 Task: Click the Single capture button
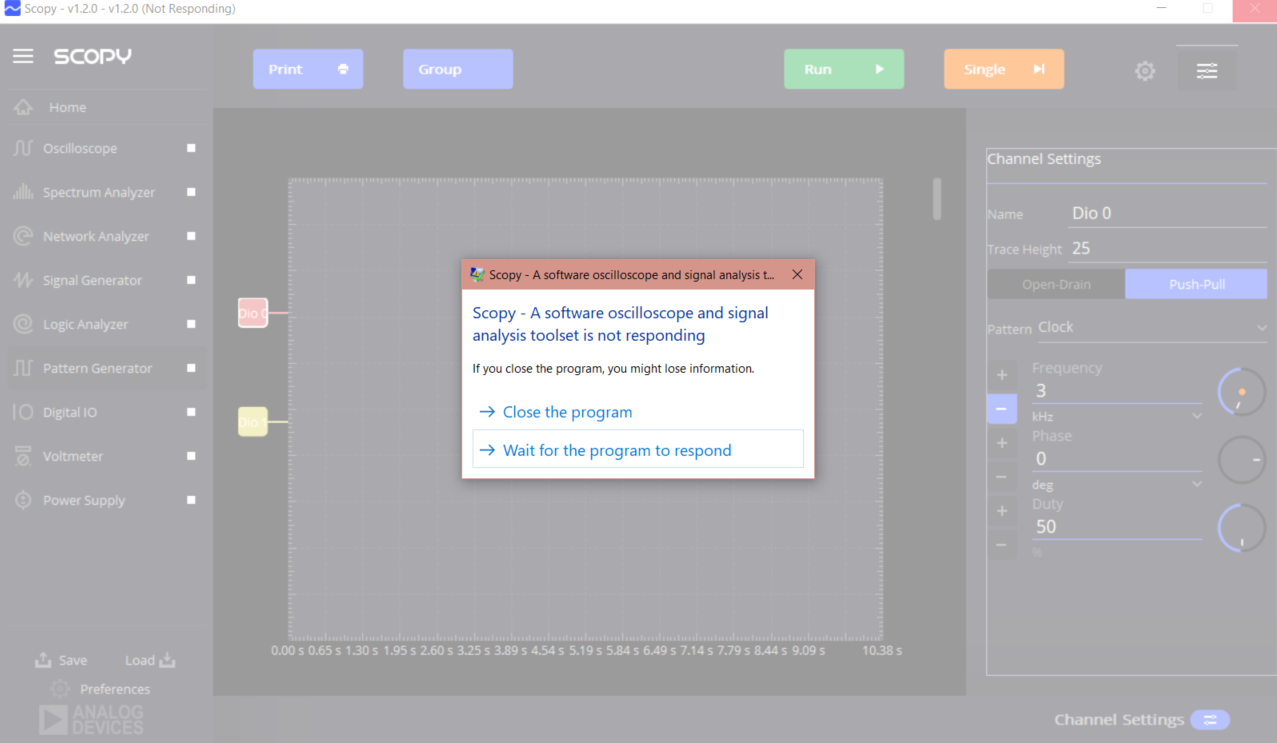coord(1004,69)
